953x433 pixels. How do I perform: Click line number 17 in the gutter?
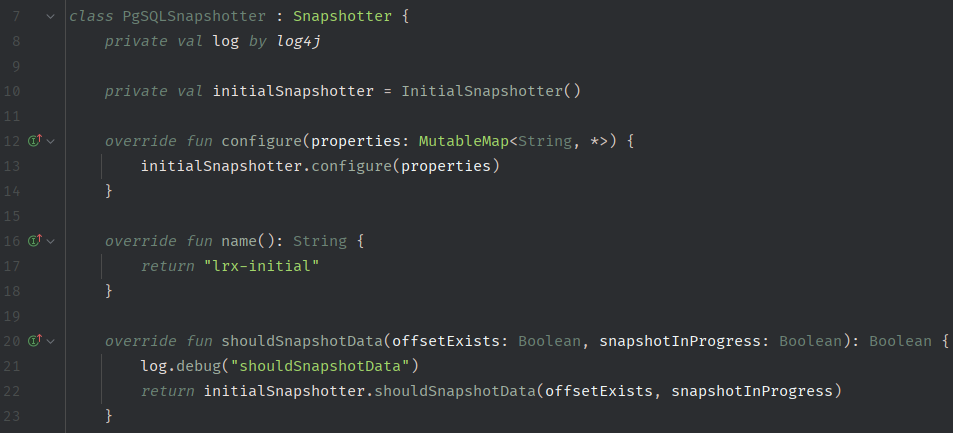13,266
